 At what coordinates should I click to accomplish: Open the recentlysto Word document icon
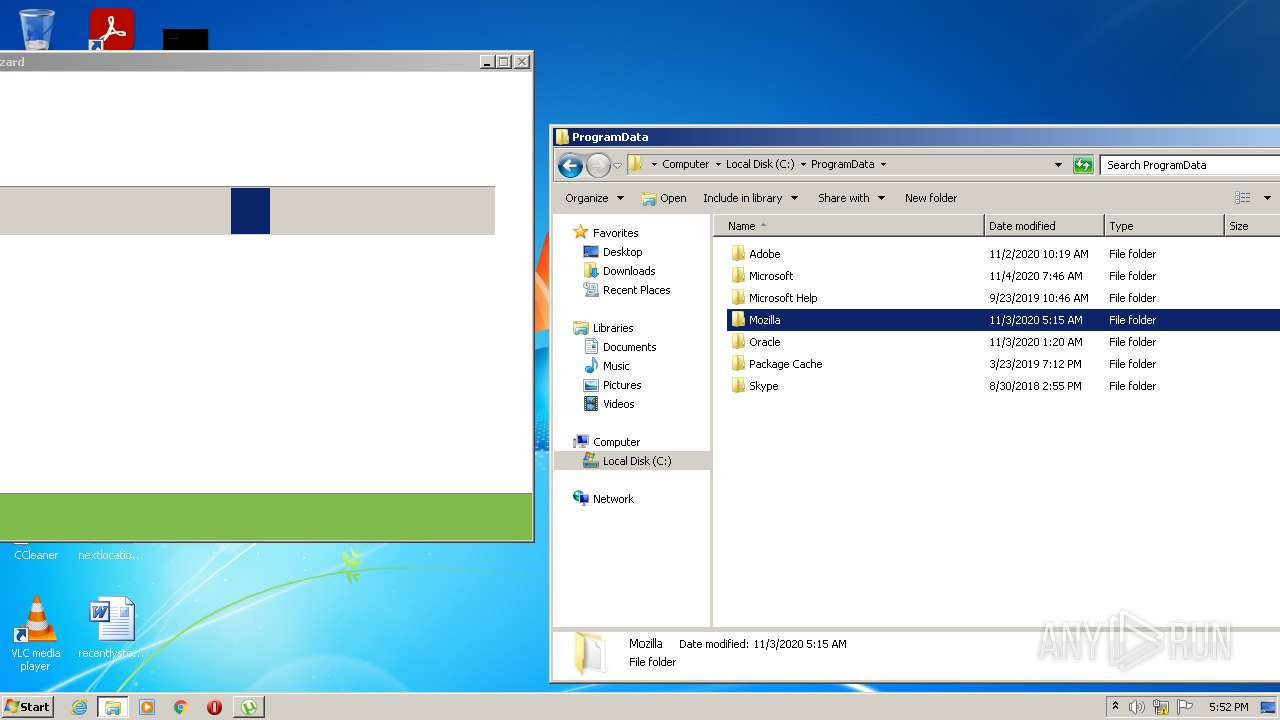pos(111,628)
